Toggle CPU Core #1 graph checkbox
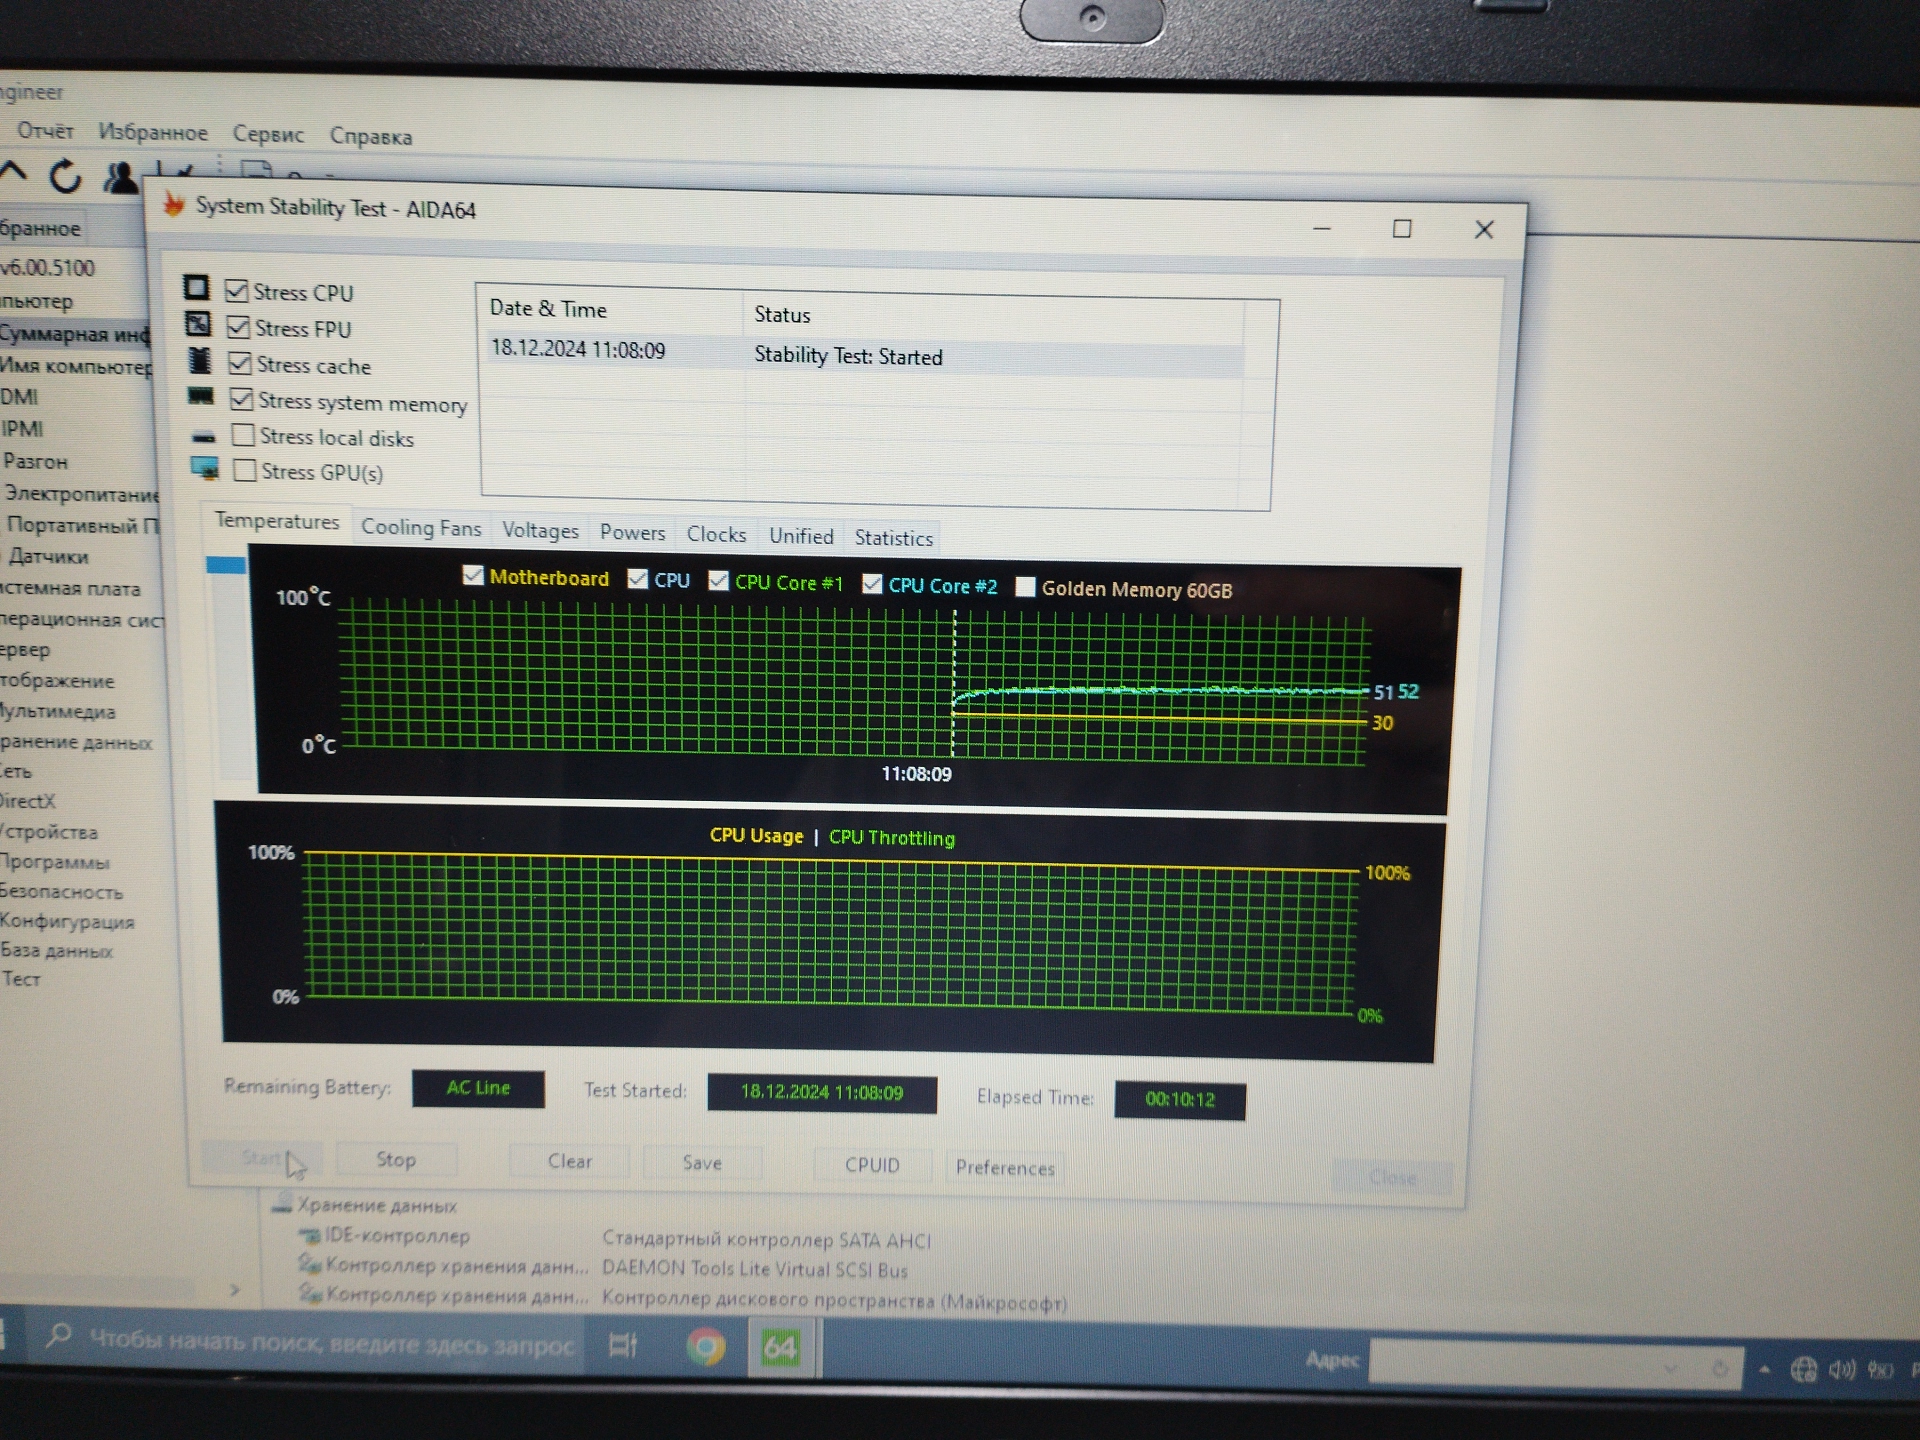Image resolution: width=1920 pixels, height=1440 pixels. coord(718,581)
